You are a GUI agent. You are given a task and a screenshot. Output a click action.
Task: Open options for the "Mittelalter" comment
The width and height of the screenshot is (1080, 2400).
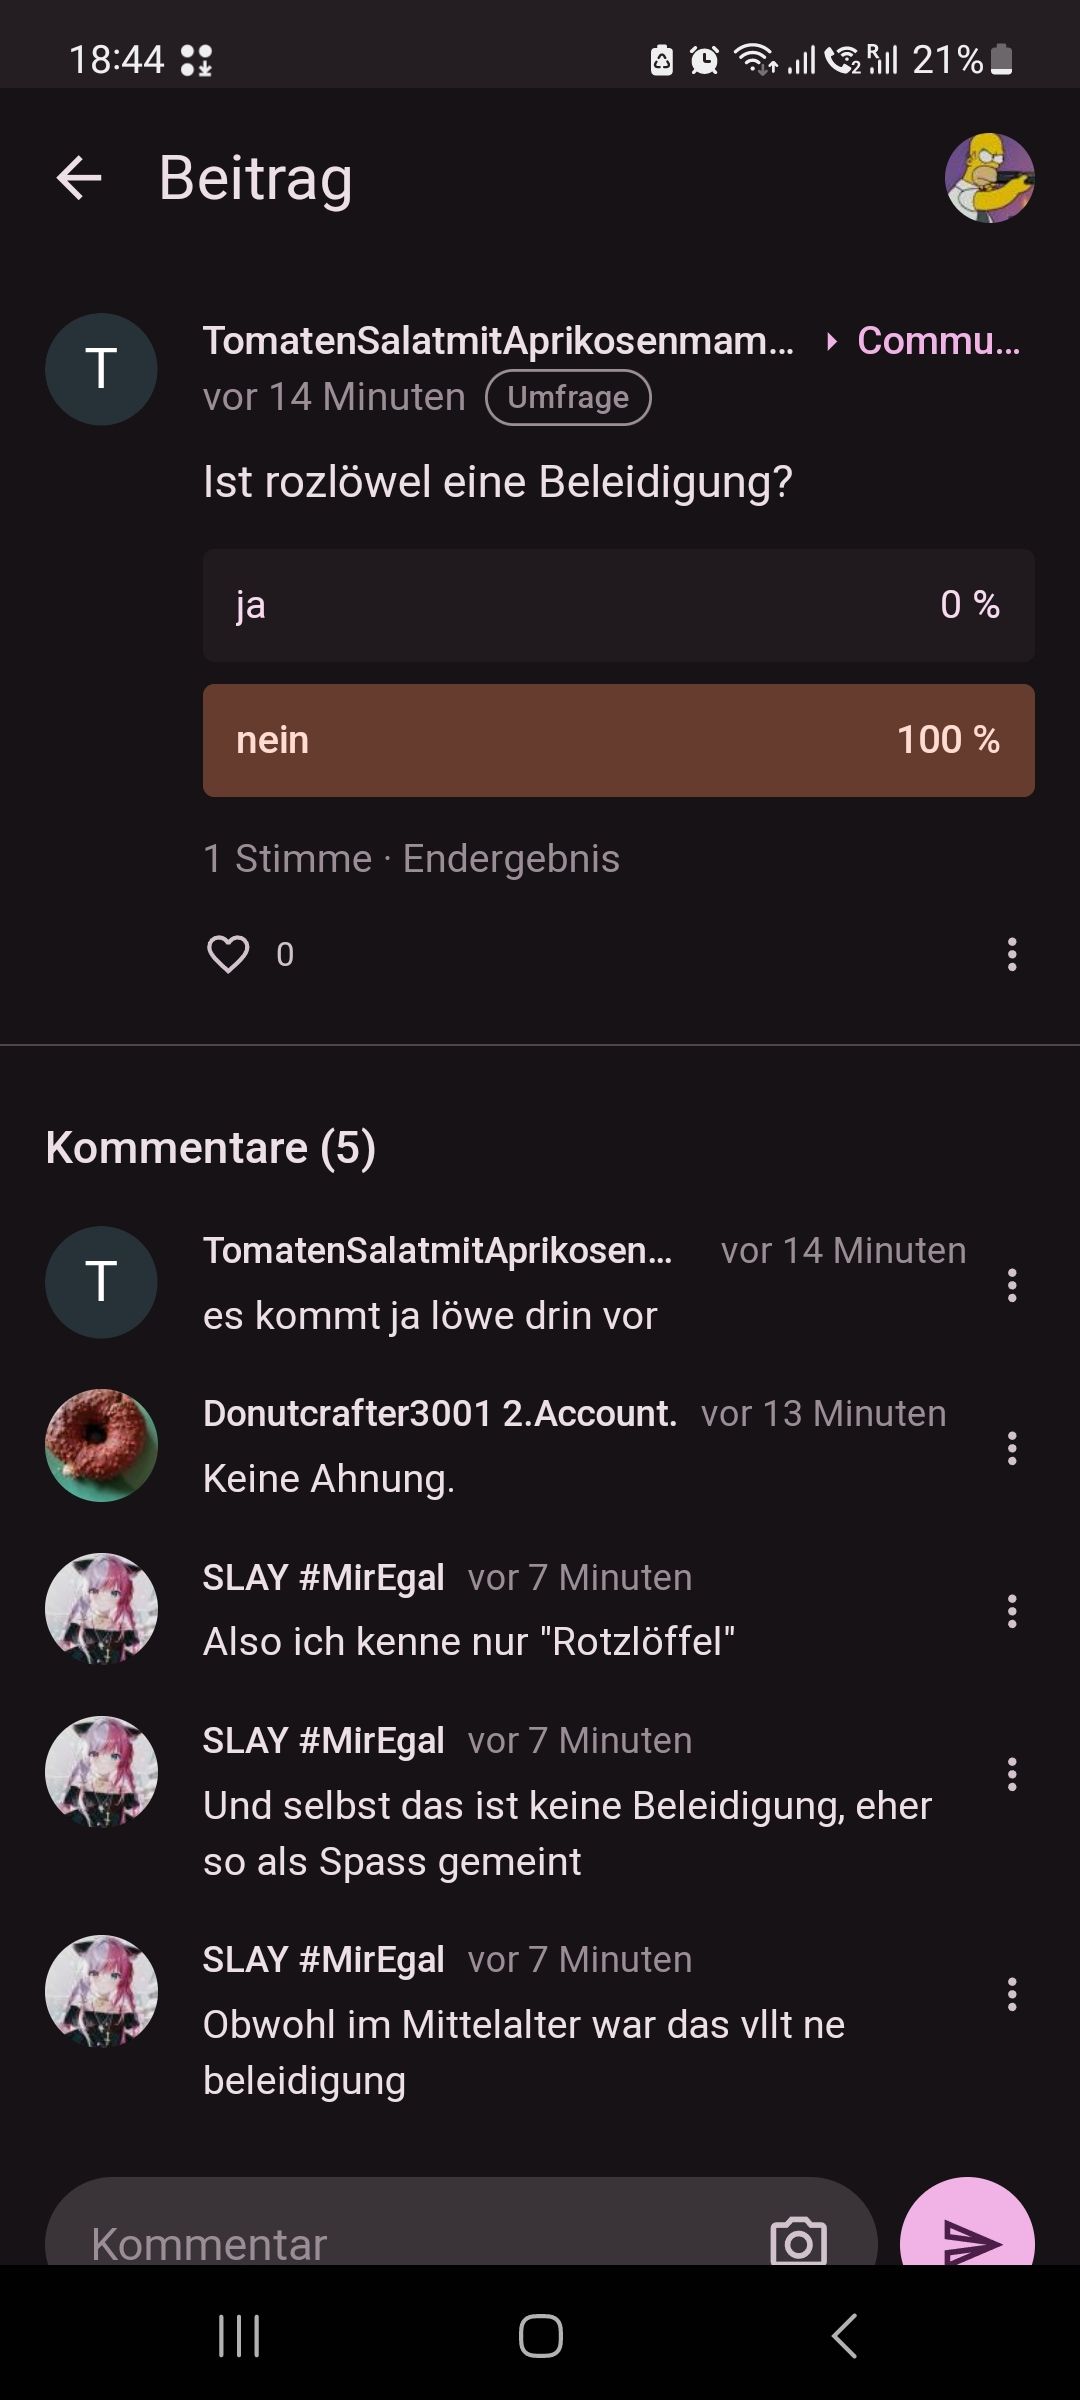click(x=1012, y=1994)
